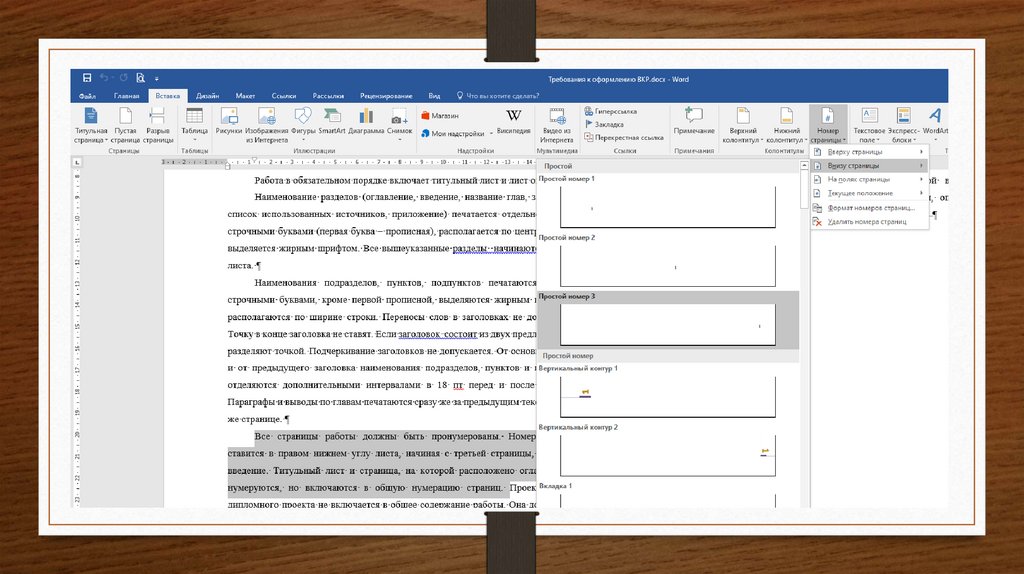Screen dimensions: 1024x574
Task: Expand the Текущее положение submenu
Action: (869, 193)
